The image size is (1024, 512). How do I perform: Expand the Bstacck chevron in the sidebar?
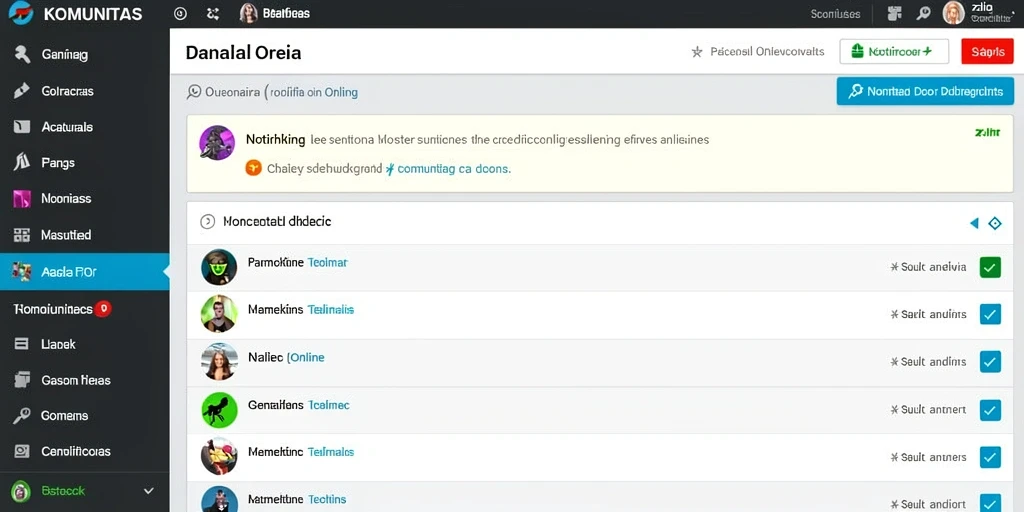149,490
